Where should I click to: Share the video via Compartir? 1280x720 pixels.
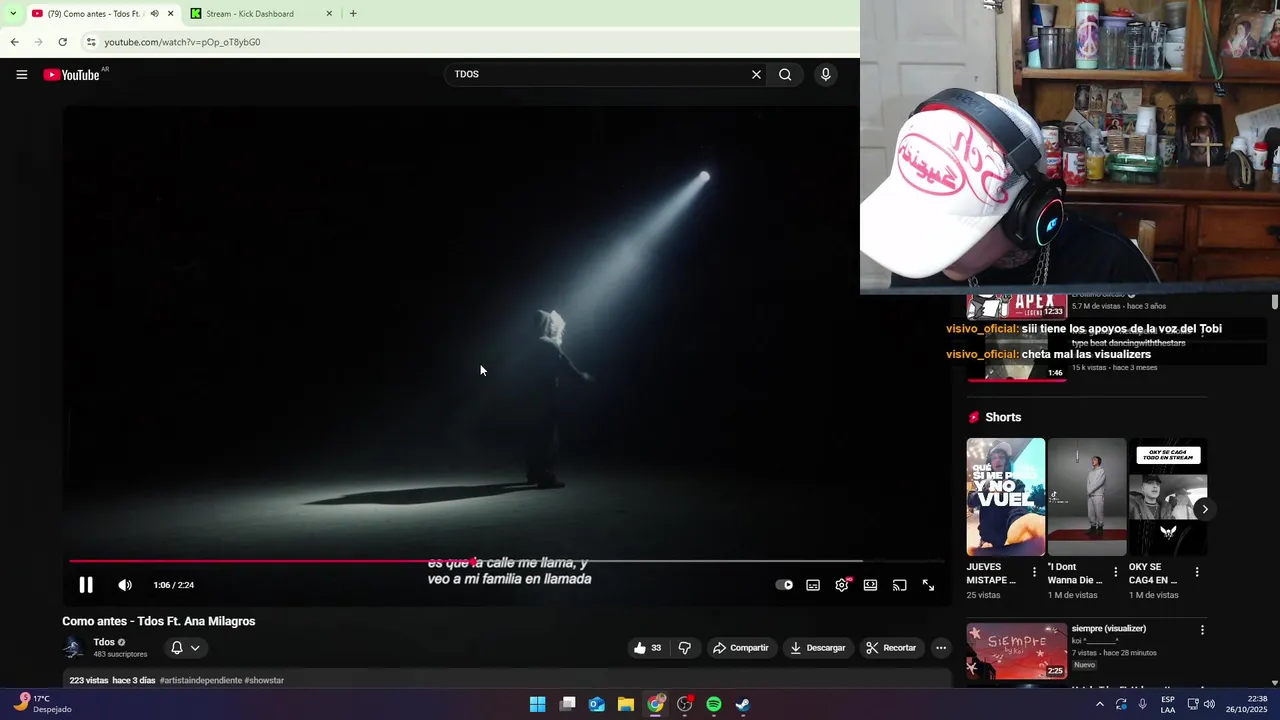tap(740, 648)
